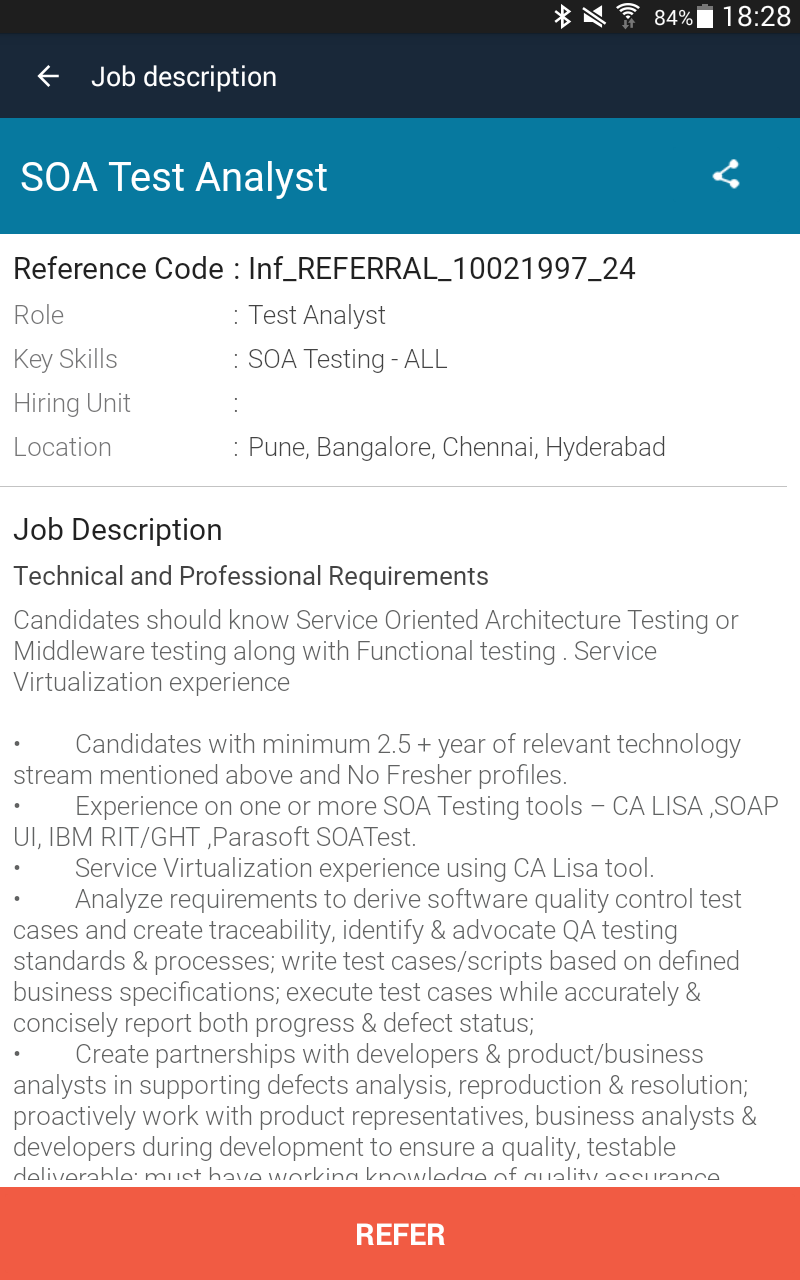The height and width of the screenshot is (1280, 800).
Task: Tap the Test Analyst role value
Action: (x=317, y=315)
